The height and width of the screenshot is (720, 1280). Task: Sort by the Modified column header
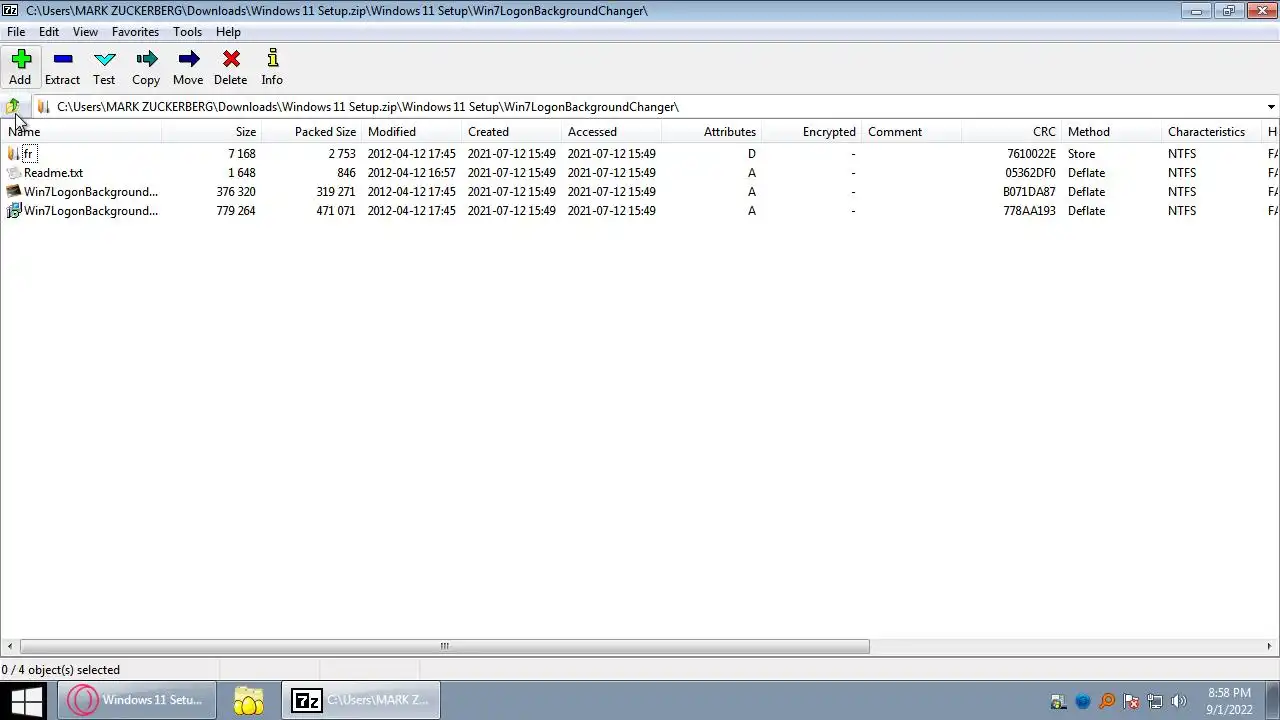411,132
